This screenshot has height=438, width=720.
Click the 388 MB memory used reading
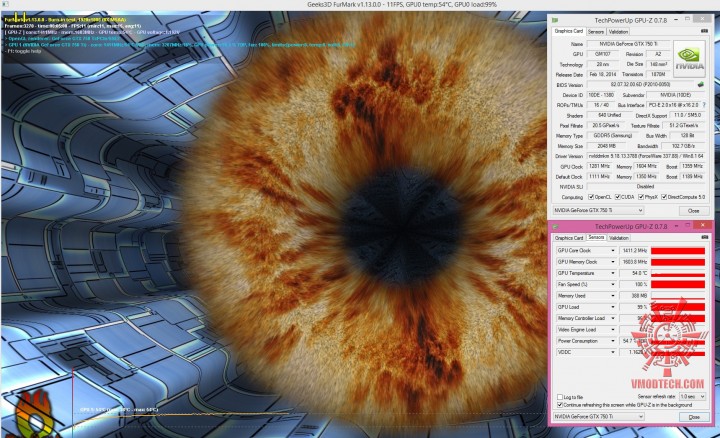pyautogui.click(x=634, y=296)
